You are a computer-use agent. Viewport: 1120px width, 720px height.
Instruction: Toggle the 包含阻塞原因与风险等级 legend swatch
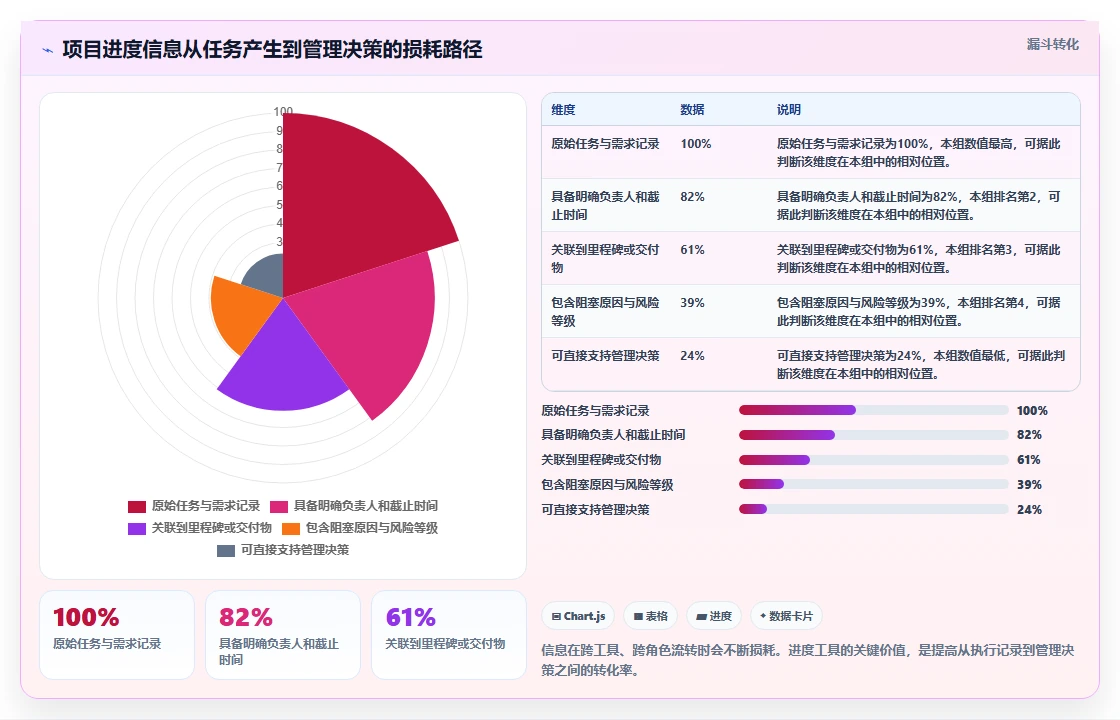291,529
